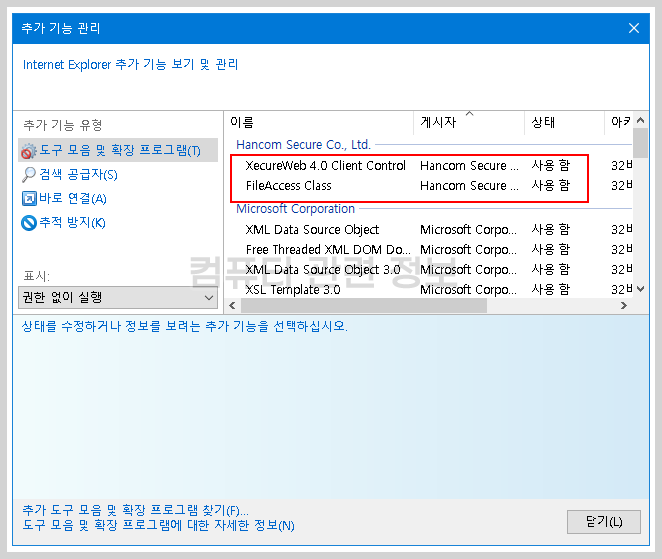Click 사용 함 status of FileAccess Class
Image resolution: width=662 pixels, height=559 pixels.
coord(551,186)
